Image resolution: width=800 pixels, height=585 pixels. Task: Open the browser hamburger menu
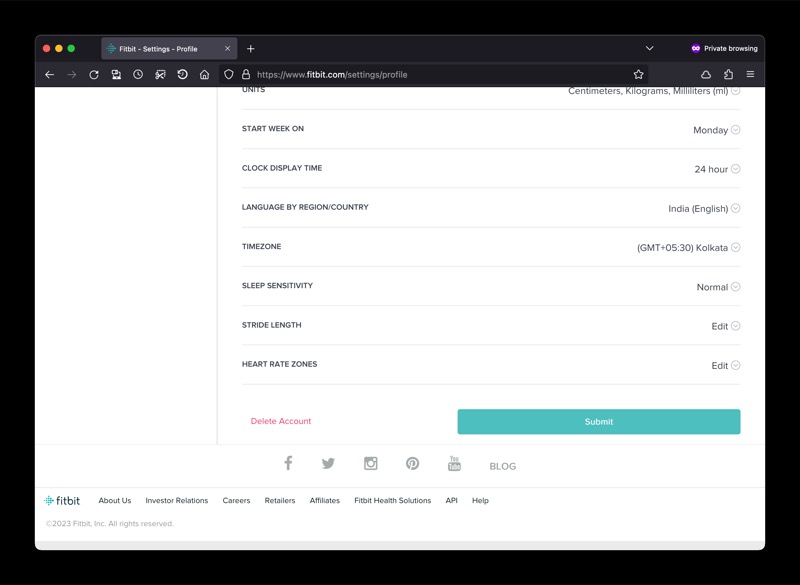(x=750, y=74)
